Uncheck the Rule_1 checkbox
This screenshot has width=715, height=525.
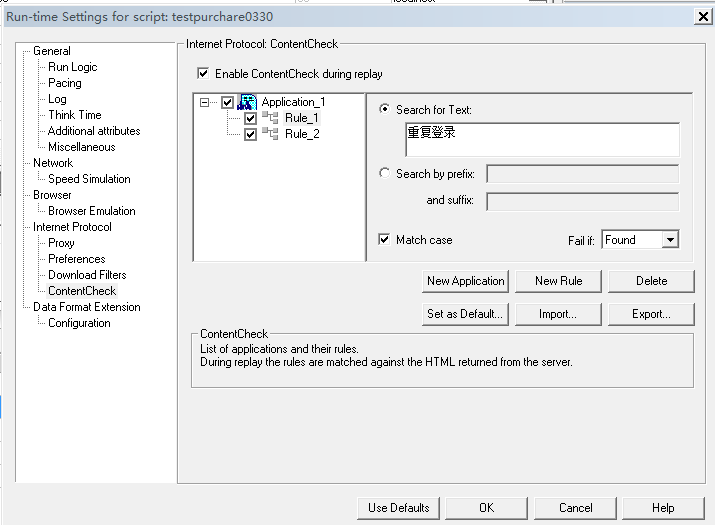point(250,119)
